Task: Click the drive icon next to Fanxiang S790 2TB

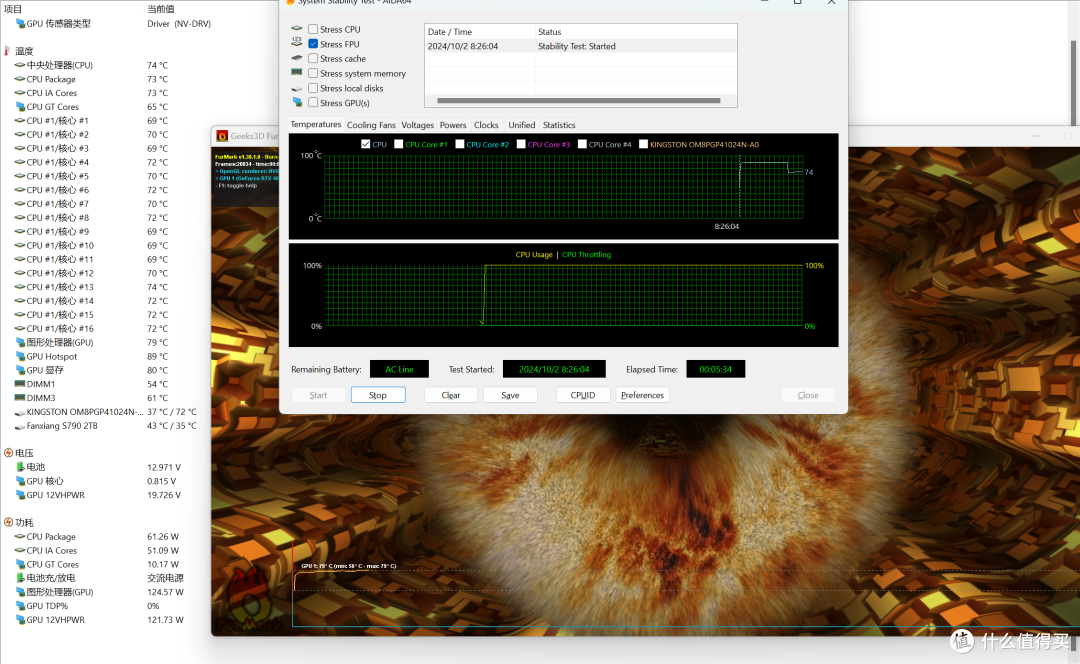Action: click(20, 426)
